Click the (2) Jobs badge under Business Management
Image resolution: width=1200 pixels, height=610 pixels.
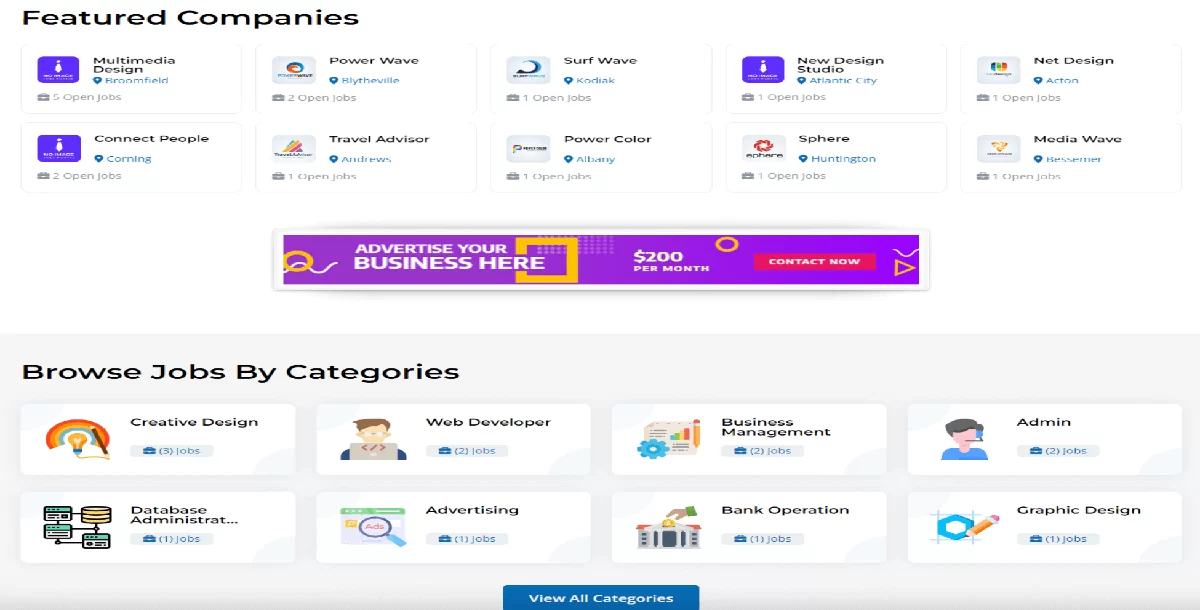[x=762, y=451]
